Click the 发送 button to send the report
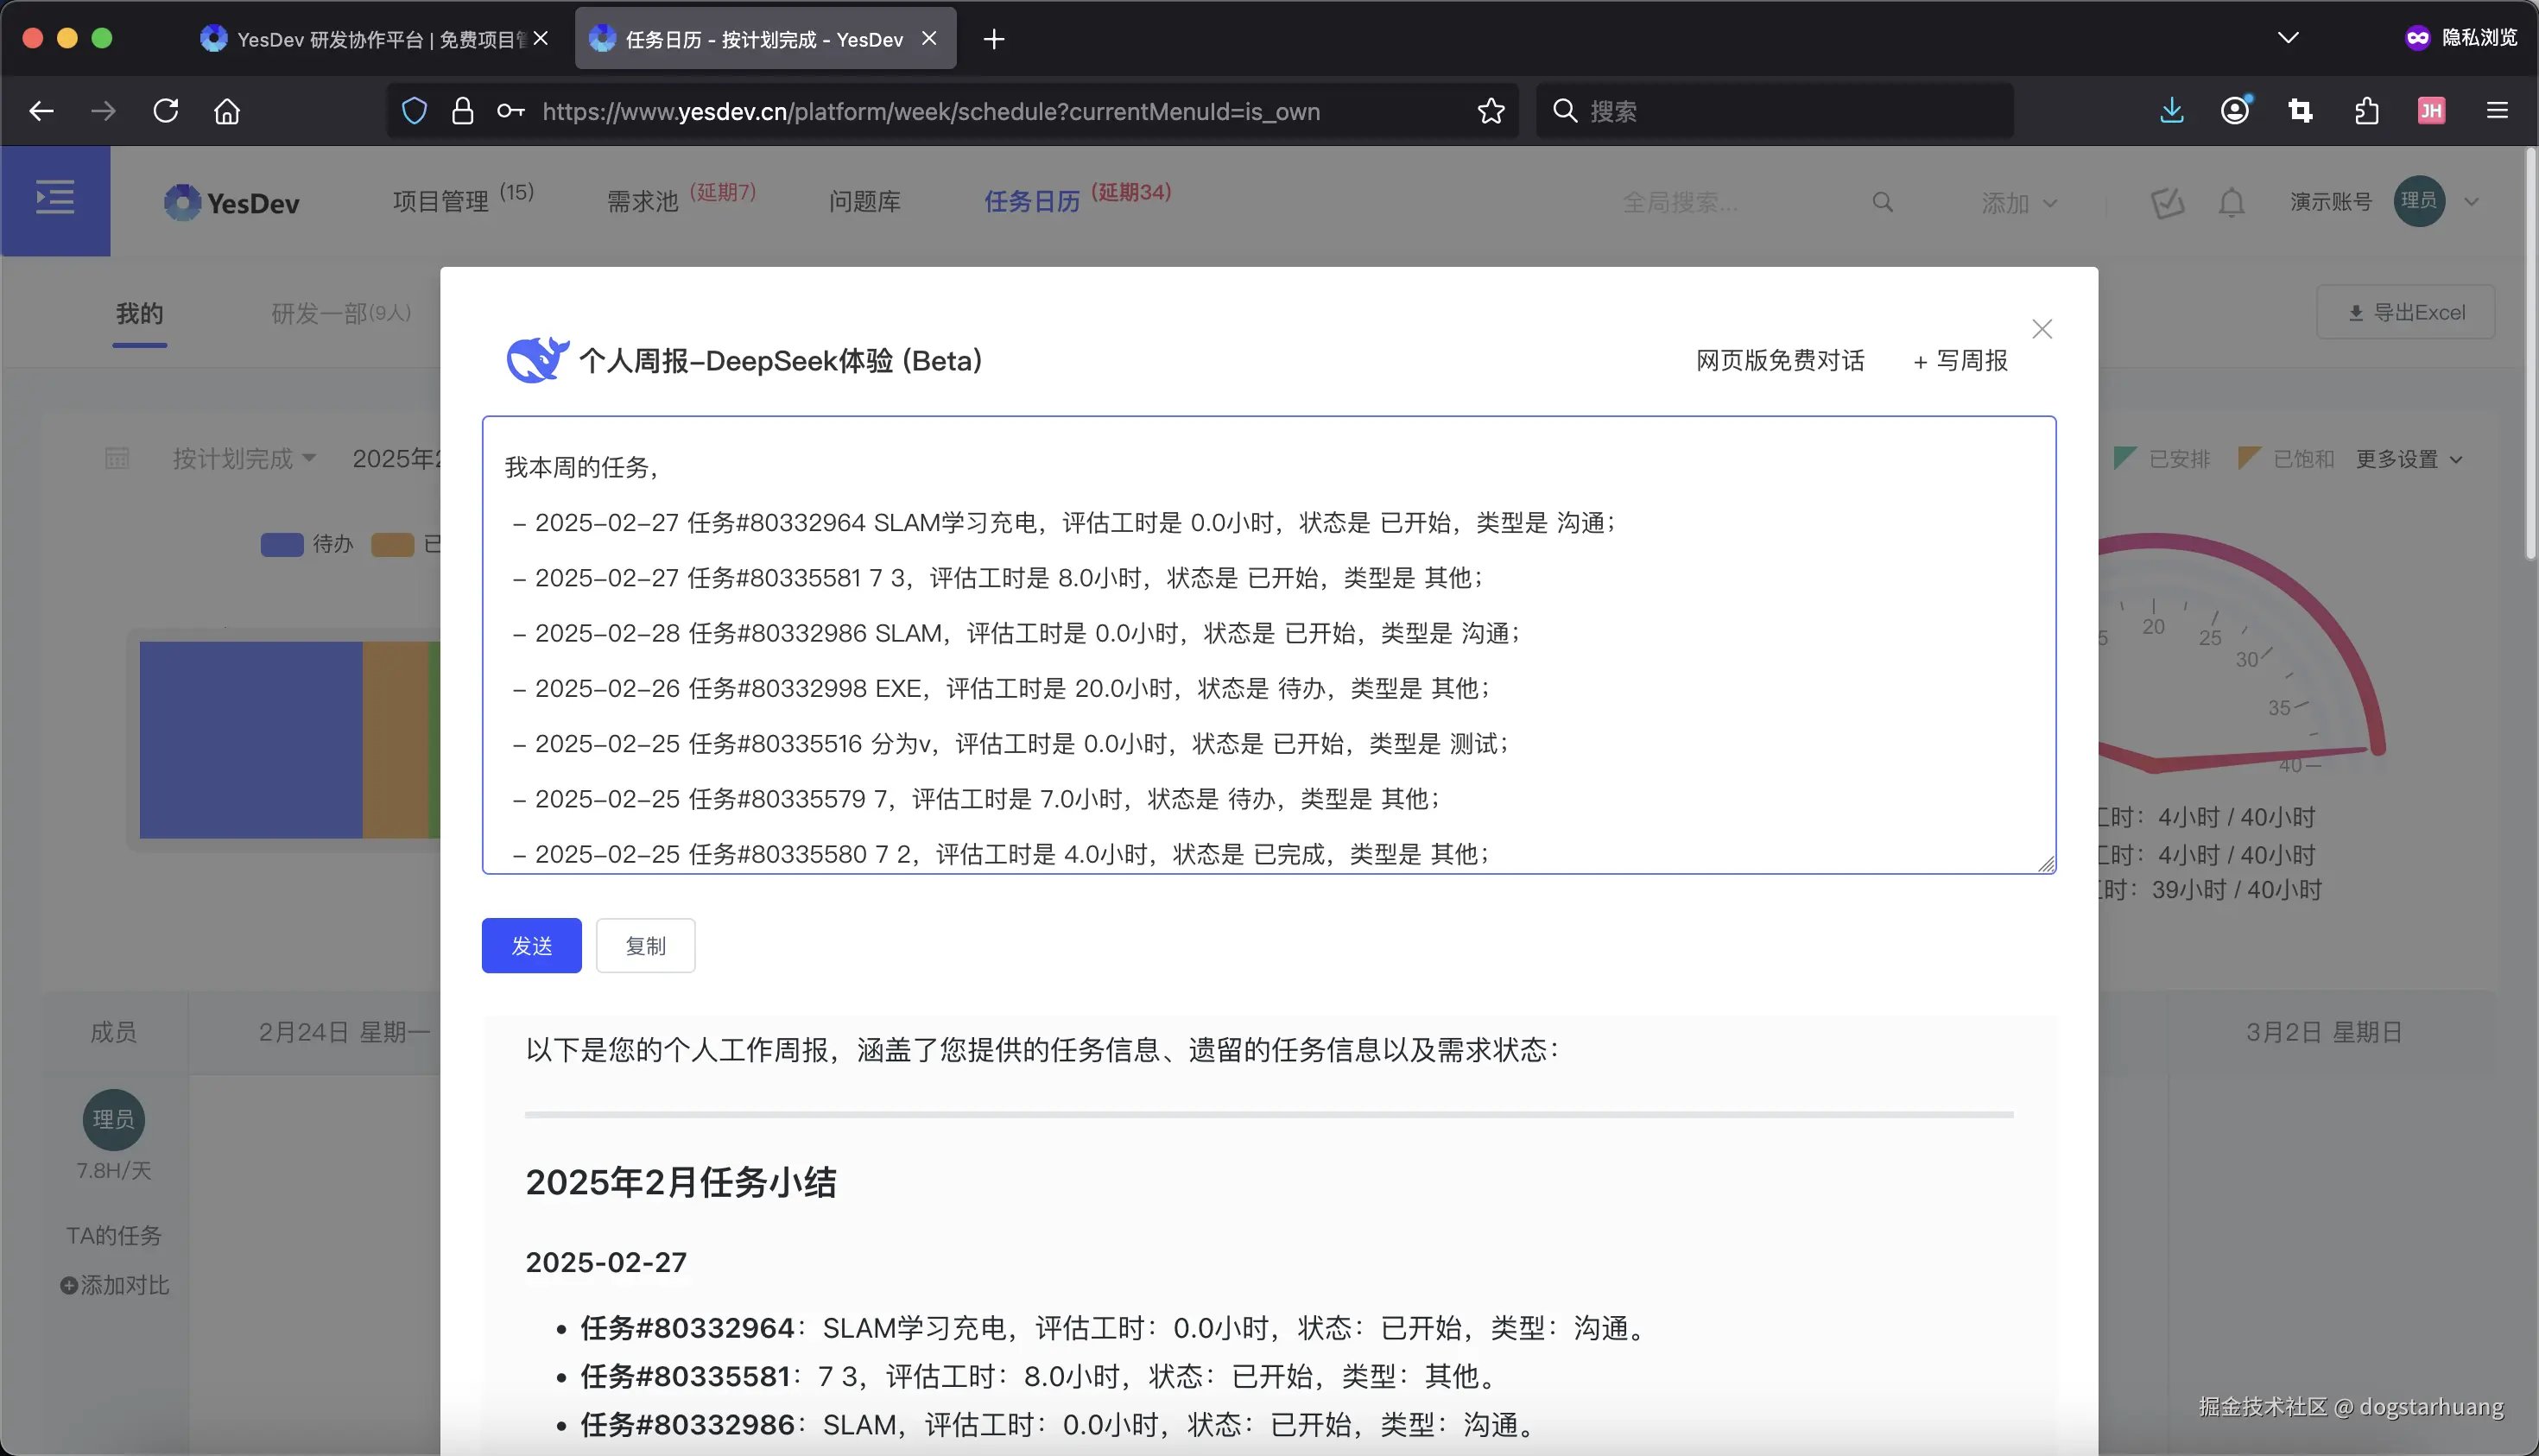 (531, 945)
